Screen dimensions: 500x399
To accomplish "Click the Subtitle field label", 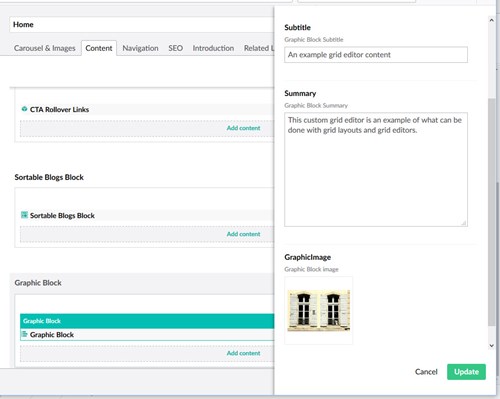I will point(297,27).
